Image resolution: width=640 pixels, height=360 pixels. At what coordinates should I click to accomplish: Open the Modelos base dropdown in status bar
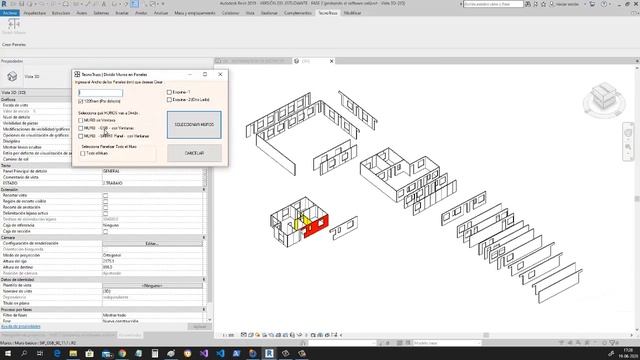447,343
